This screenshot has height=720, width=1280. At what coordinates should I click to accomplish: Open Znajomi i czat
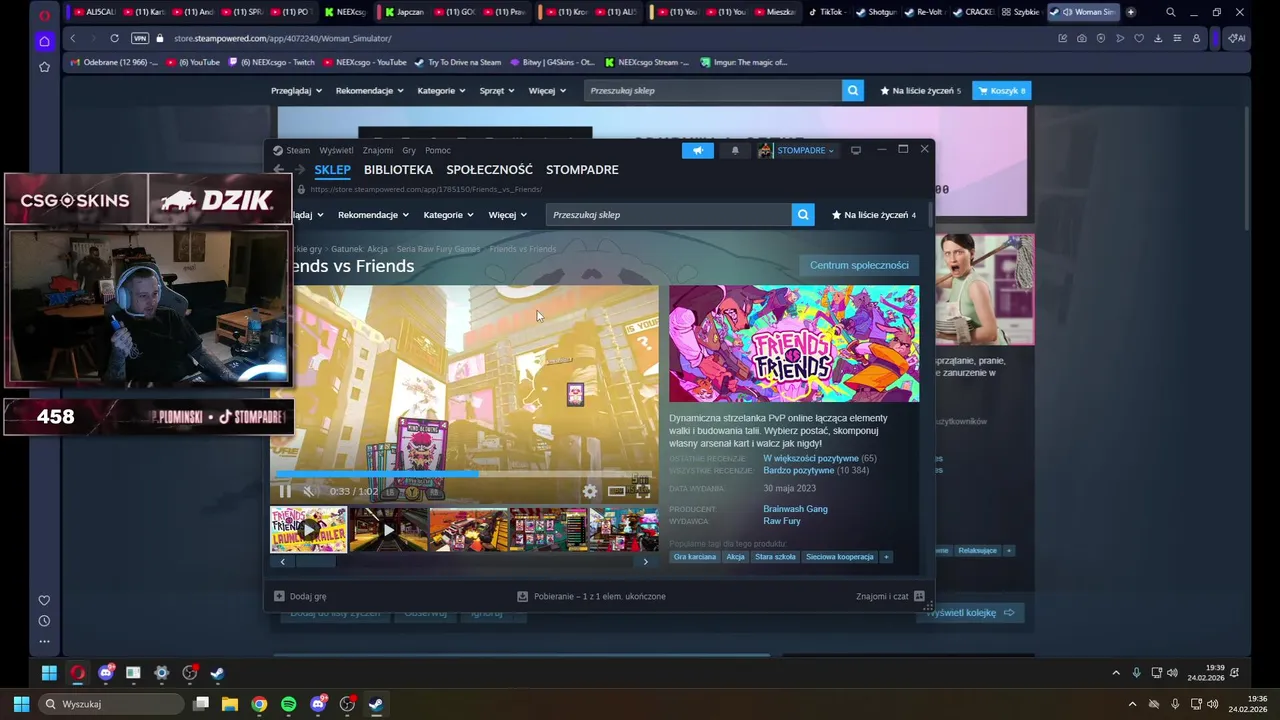890,596
